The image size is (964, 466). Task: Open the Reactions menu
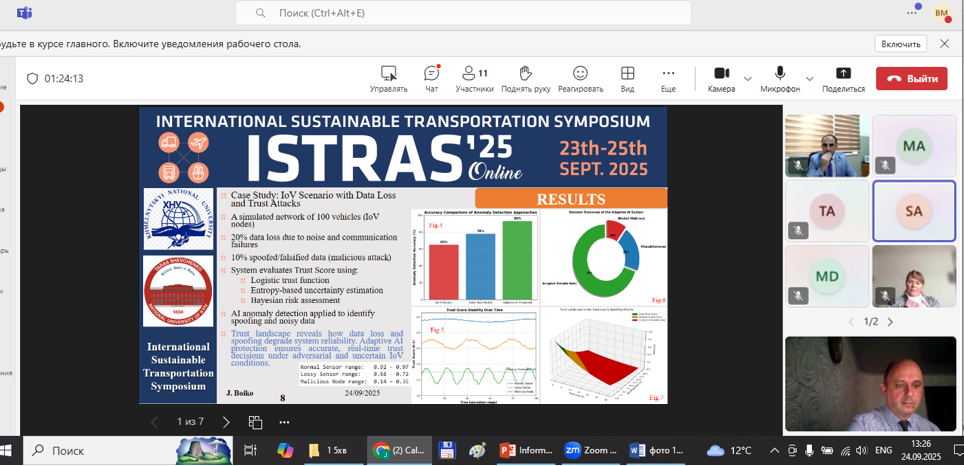(x=580, y=78)
